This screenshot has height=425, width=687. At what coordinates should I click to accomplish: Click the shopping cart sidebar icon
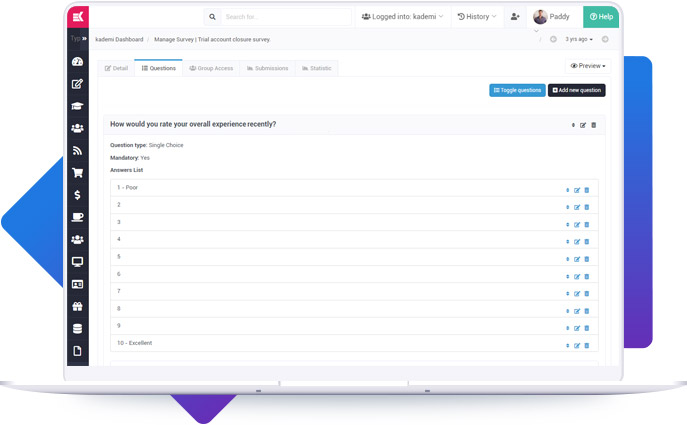77,173
